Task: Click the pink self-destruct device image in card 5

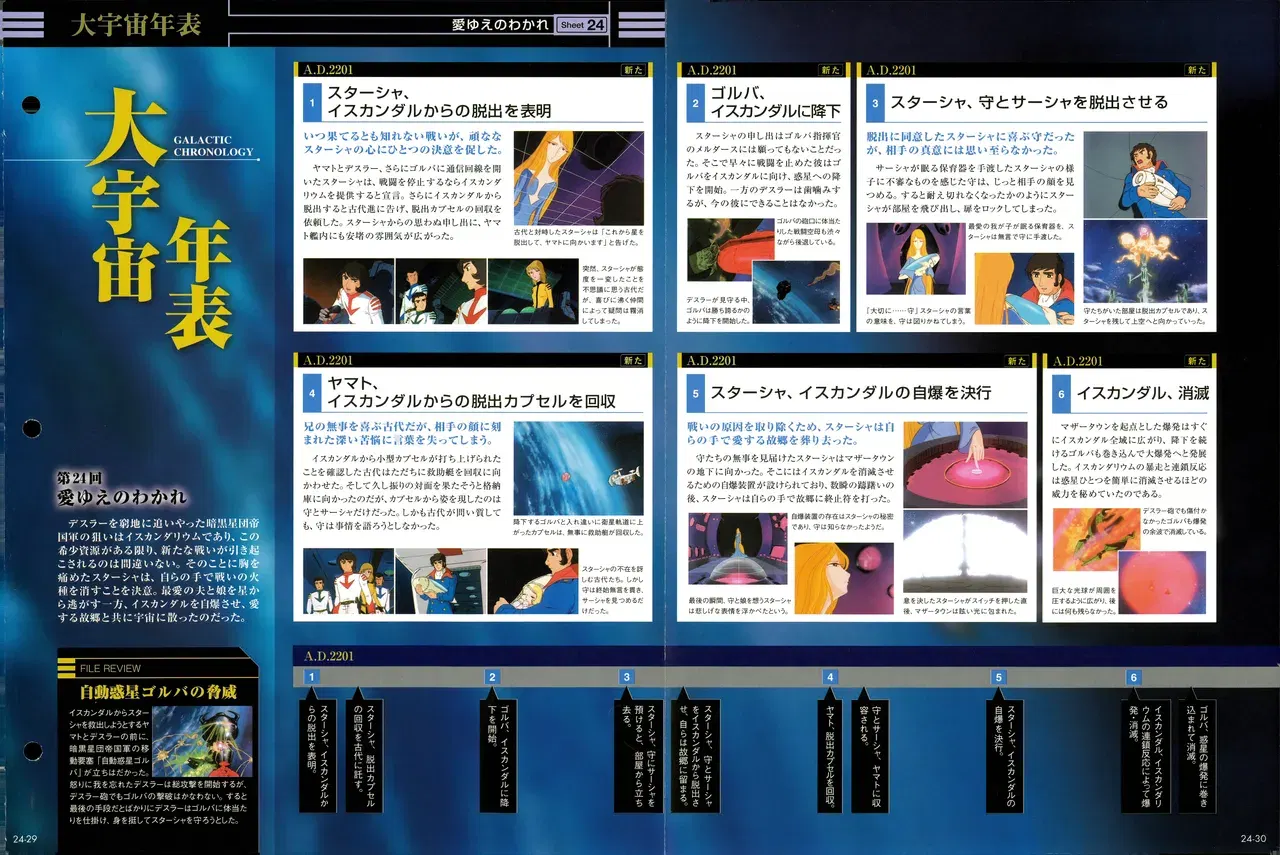Action: 966,464
